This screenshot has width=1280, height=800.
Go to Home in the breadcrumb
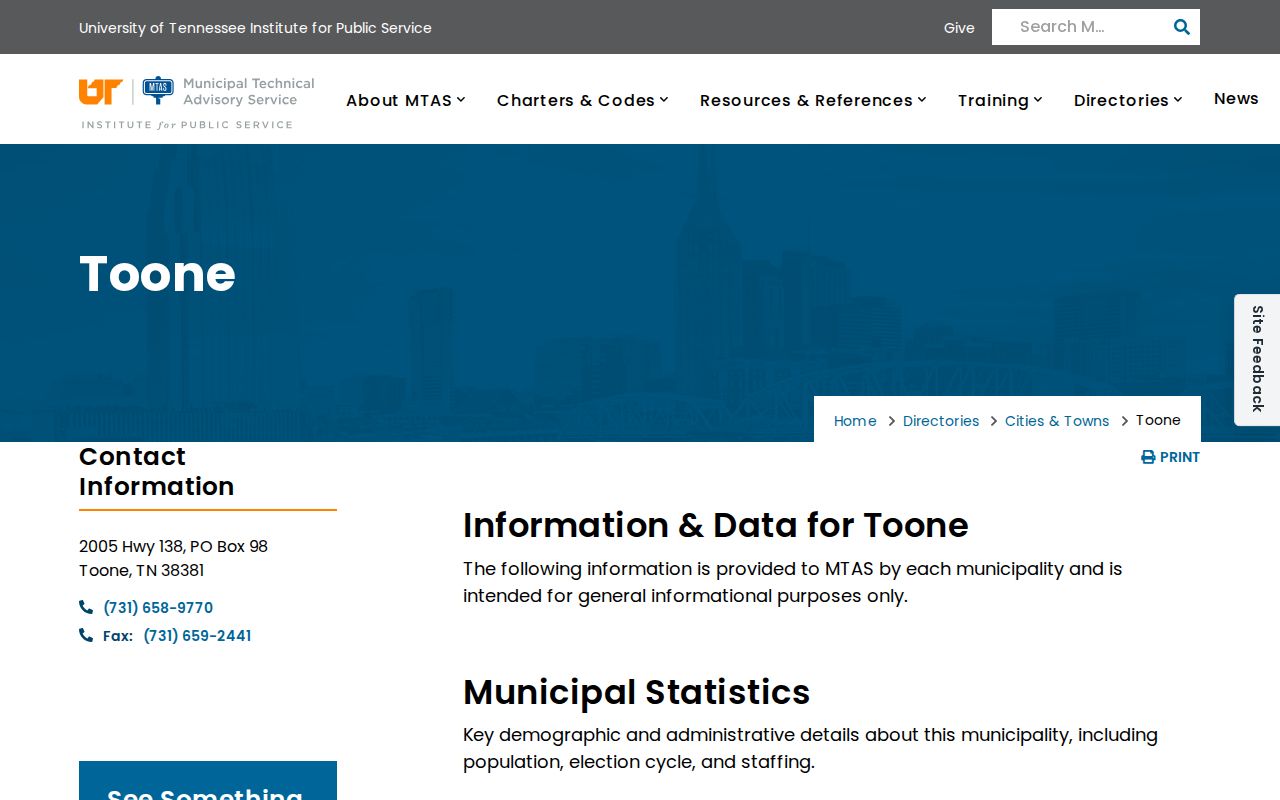(855, 421)
